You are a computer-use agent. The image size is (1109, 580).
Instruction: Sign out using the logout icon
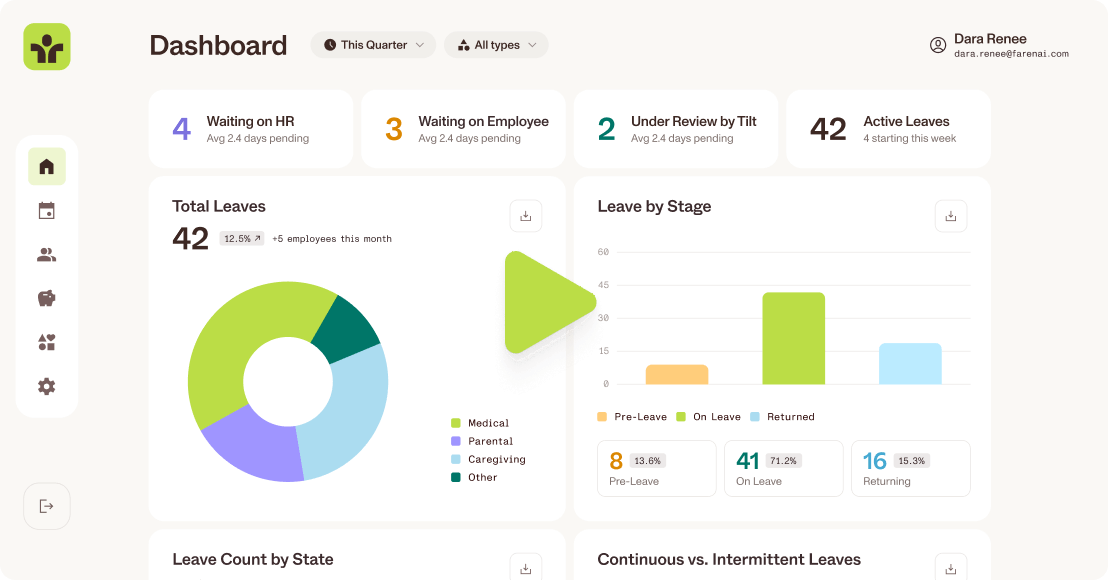pyautogui.click(x=46, y=506)
